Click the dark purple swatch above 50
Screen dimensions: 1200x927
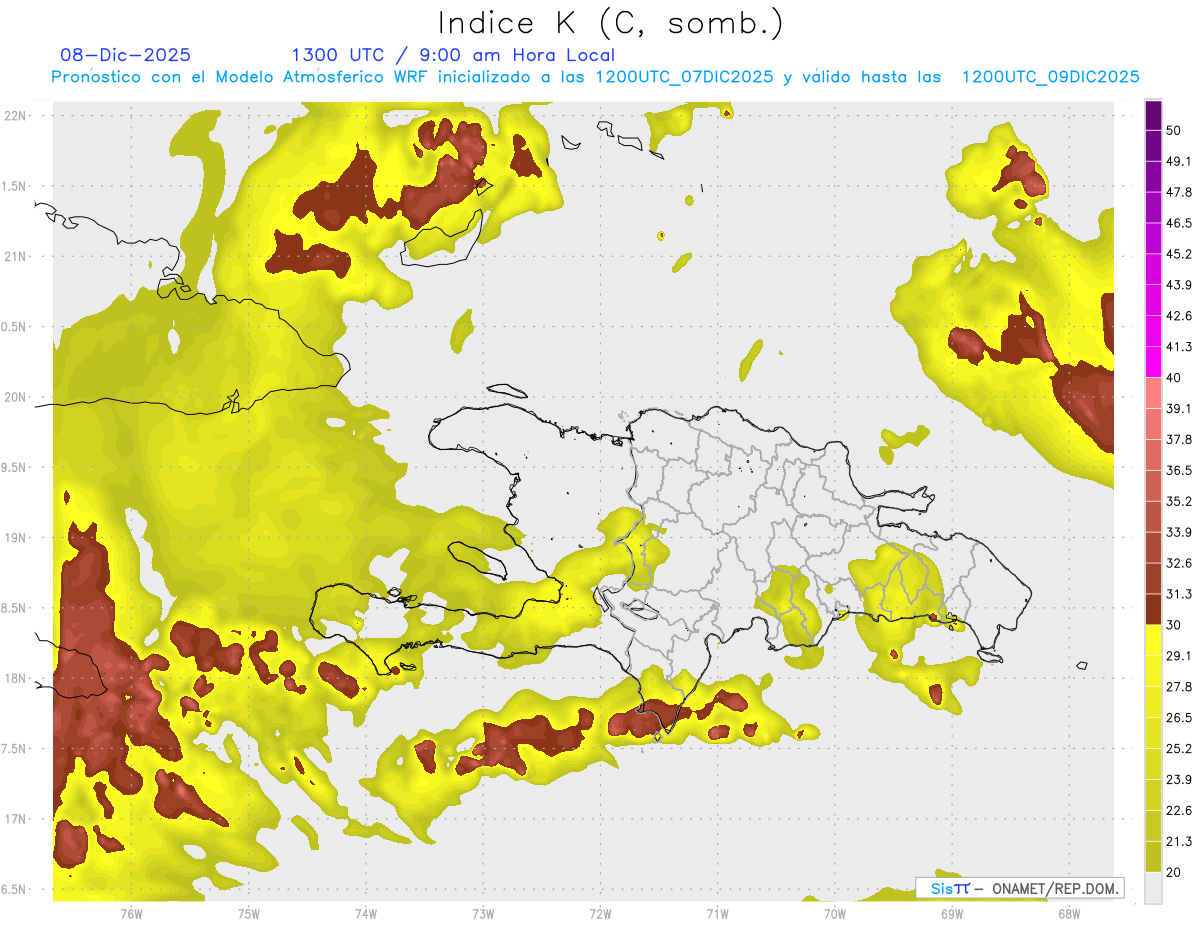click(x=1153, y=116)
